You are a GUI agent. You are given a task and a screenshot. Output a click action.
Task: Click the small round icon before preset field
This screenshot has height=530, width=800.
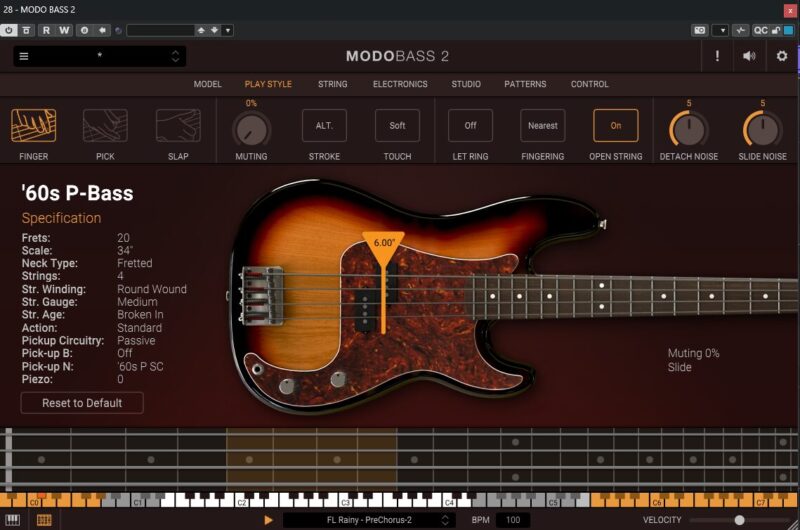pyautogui.click(x=118, y=31)
